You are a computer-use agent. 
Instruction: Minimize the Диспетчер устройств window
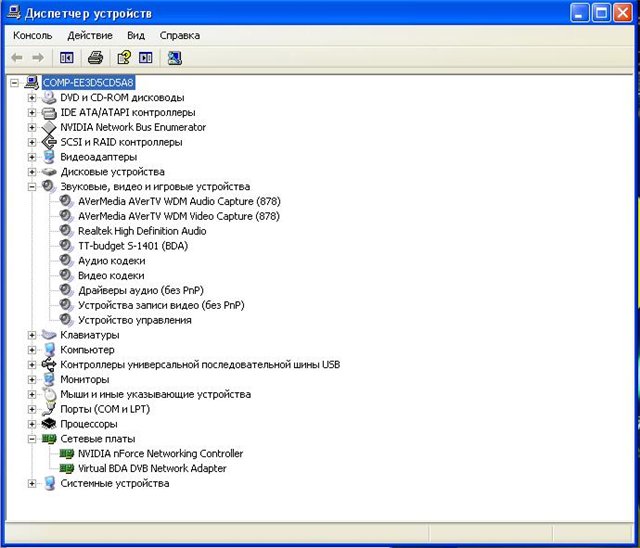(x=580, y=13)
